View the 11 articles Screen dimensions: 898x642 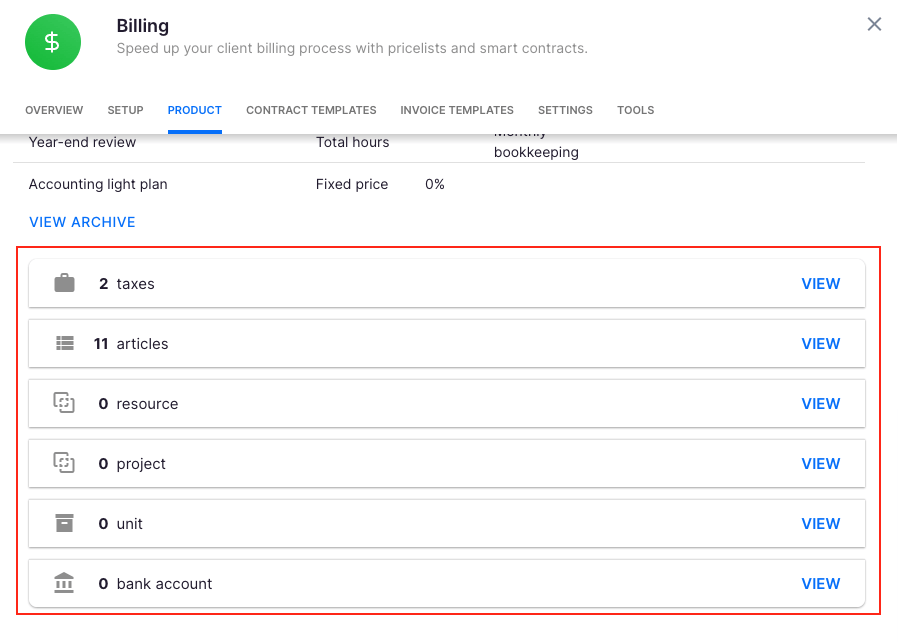[x=821, y=344]
